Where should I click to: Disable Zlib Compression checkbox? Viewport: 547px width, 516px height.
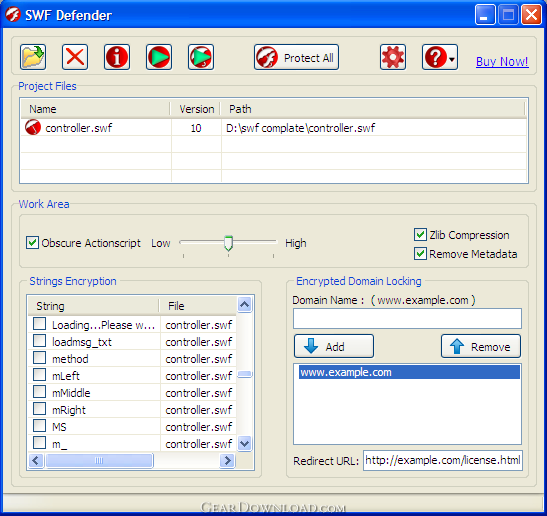click(x=420, y=235)
